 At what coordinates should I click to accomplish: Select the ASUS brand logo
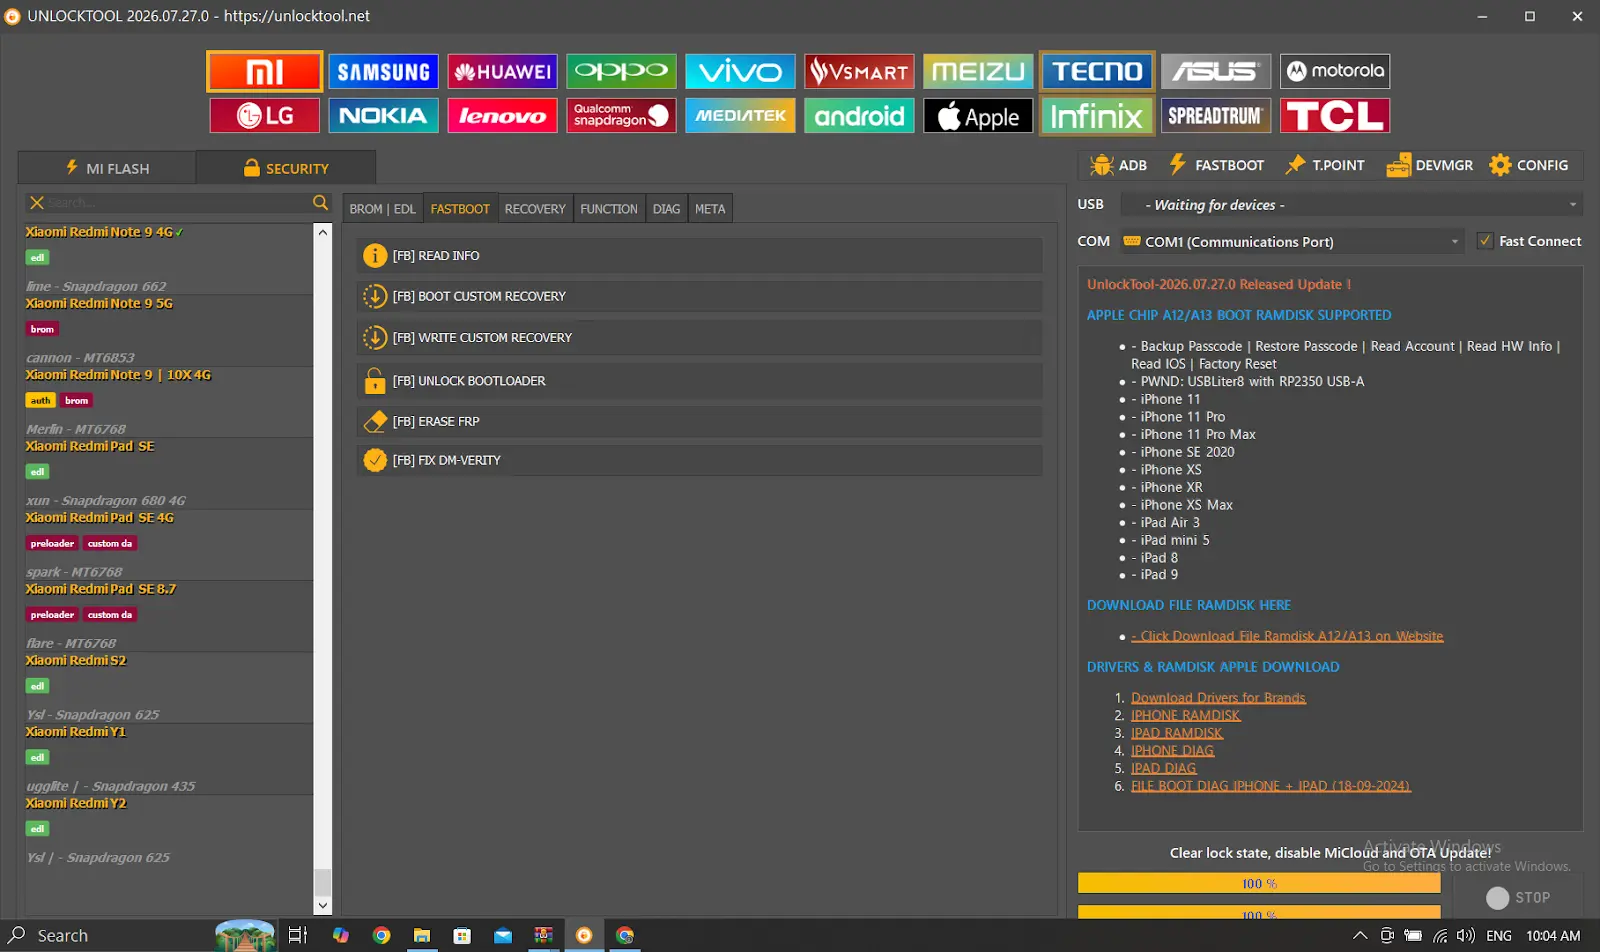[1216, 71]
